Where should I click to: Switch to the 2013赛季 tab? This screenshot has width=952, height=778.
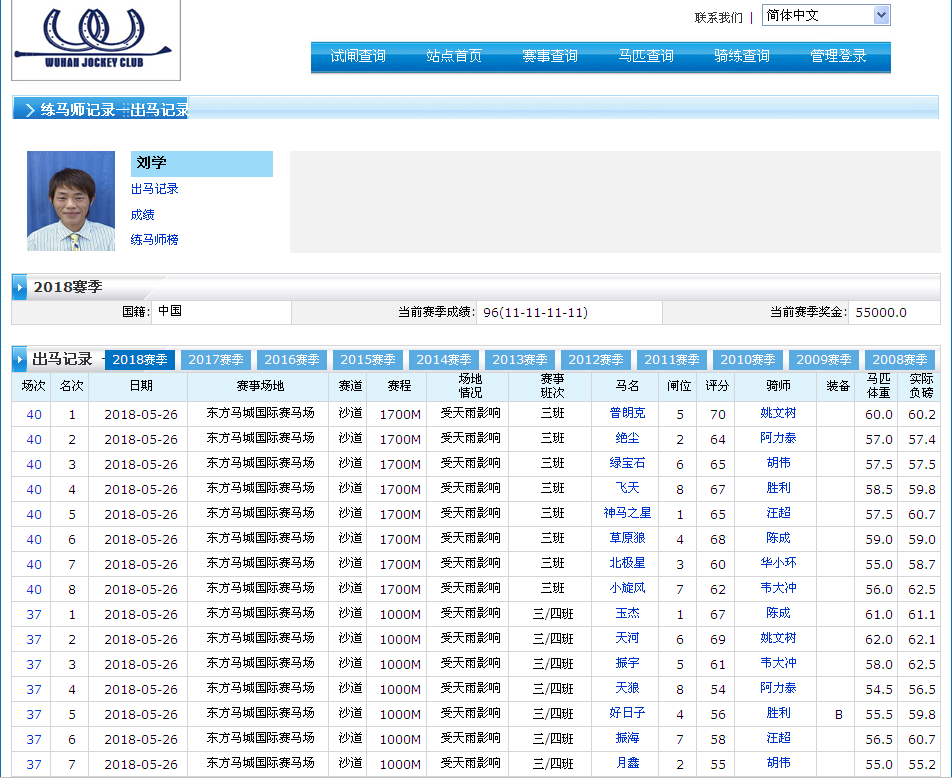[520, 360]
